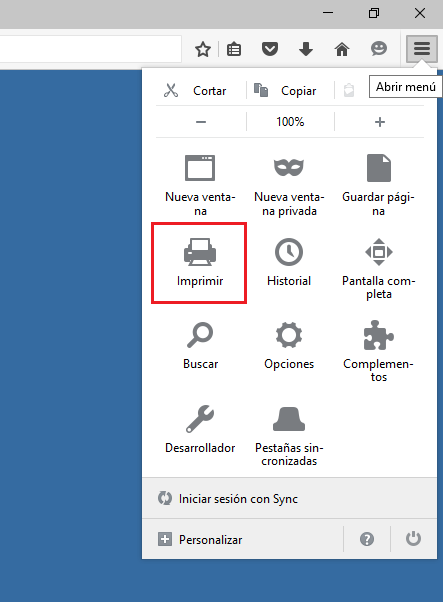Reduce zoom with the minus button
Image resolution: width=443 pixels, height=602 pixels.
point(201,122)
